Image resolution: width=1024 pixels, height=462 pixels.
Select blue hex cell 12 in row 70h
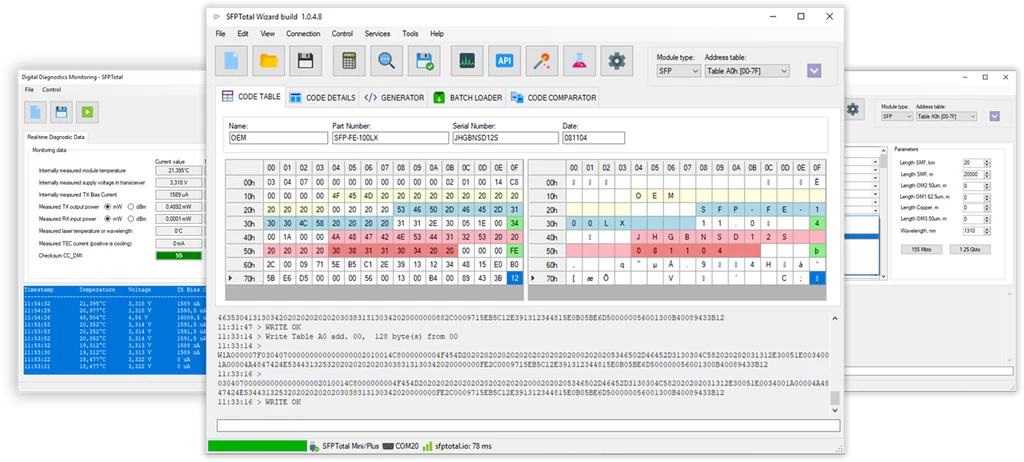pos(514,278)
